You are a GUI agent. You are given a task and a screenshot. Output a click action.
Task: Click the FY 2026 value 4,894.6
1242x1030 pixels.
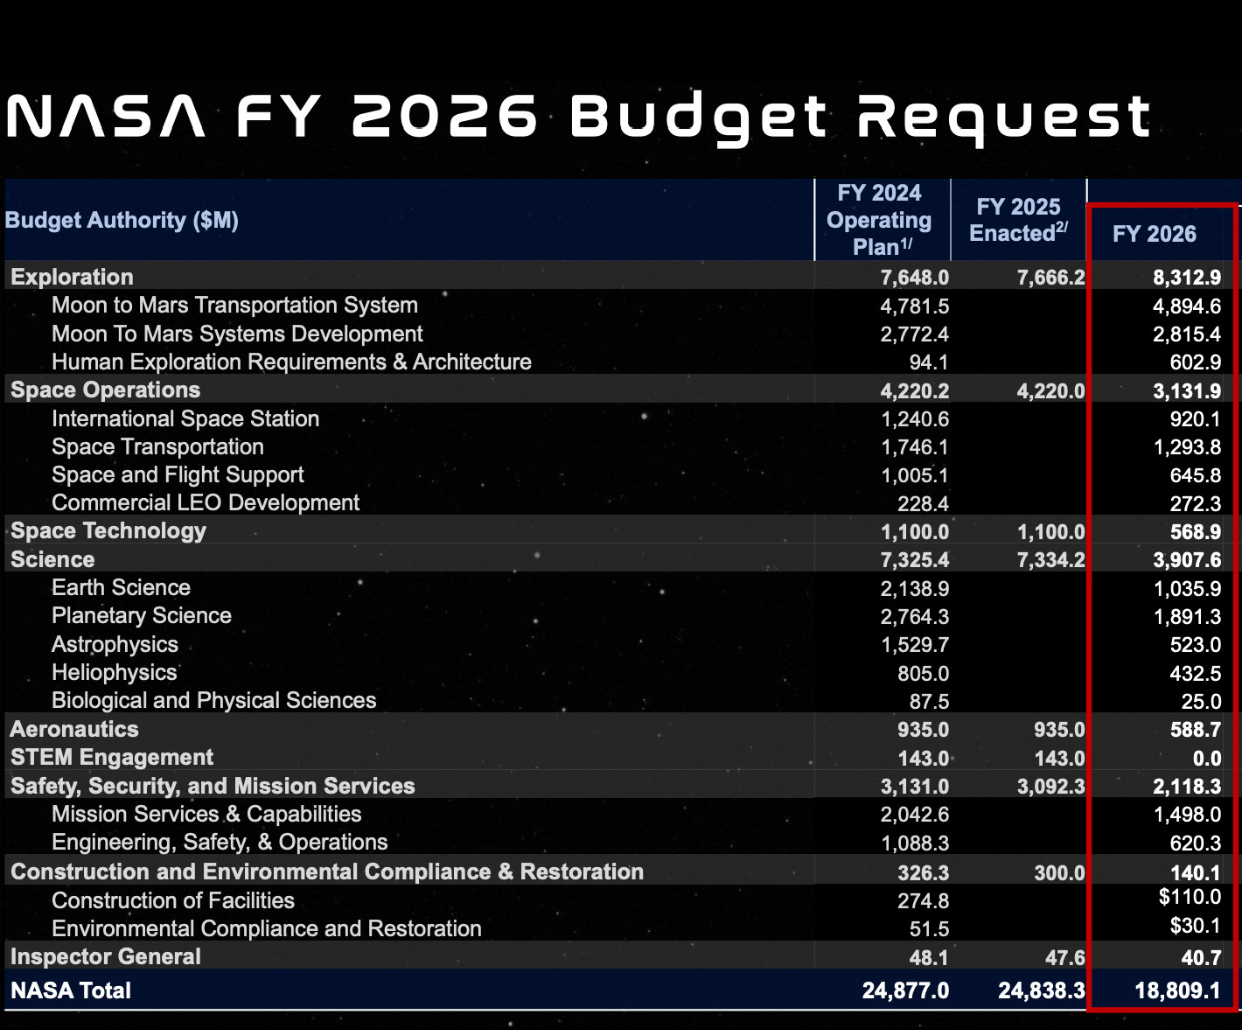click(x=1186, y=306)
